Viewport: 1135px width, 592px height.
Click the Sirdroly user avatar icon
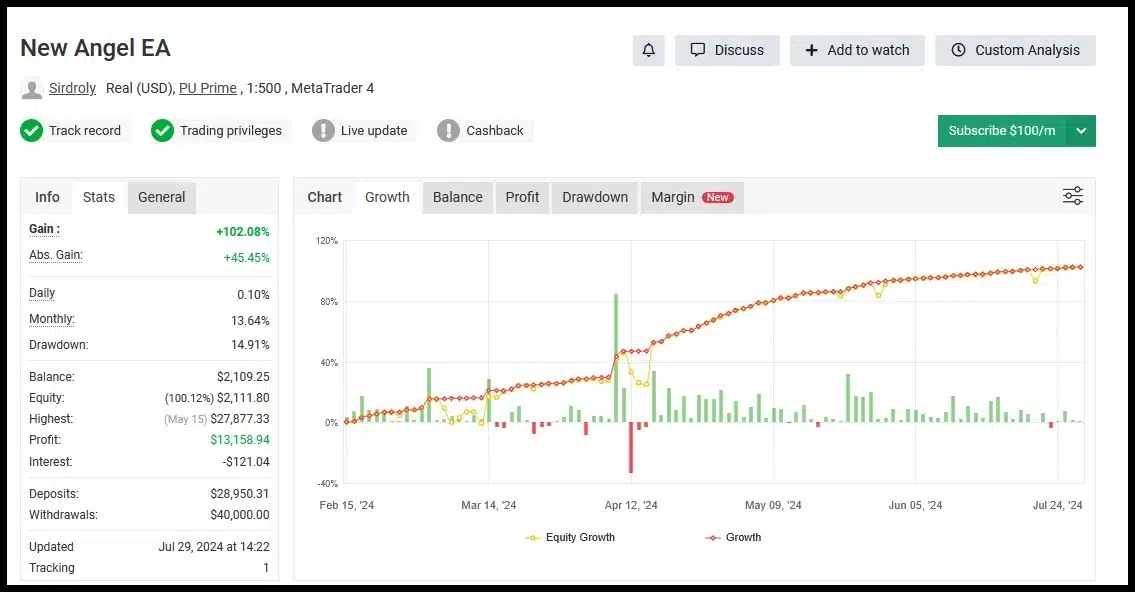pyautogui.click(x=32, y=88)
